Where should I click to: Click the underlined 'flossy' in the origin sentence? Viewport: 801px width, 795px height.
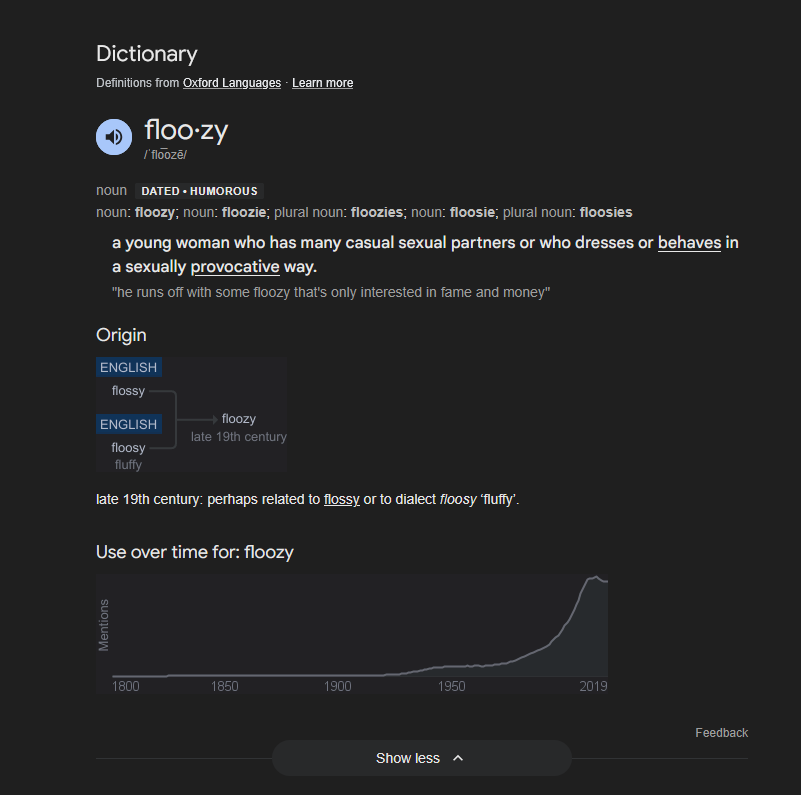pyautogui.click(x=341, y=499)
